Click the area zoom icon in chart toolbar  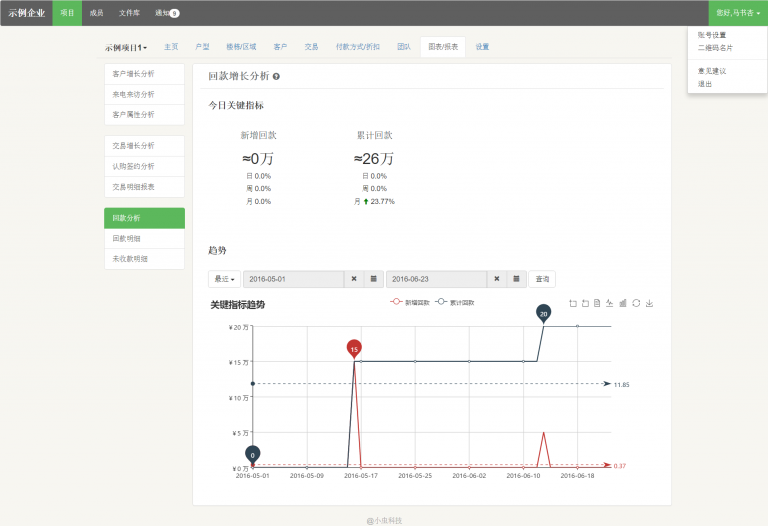point(572,303)
